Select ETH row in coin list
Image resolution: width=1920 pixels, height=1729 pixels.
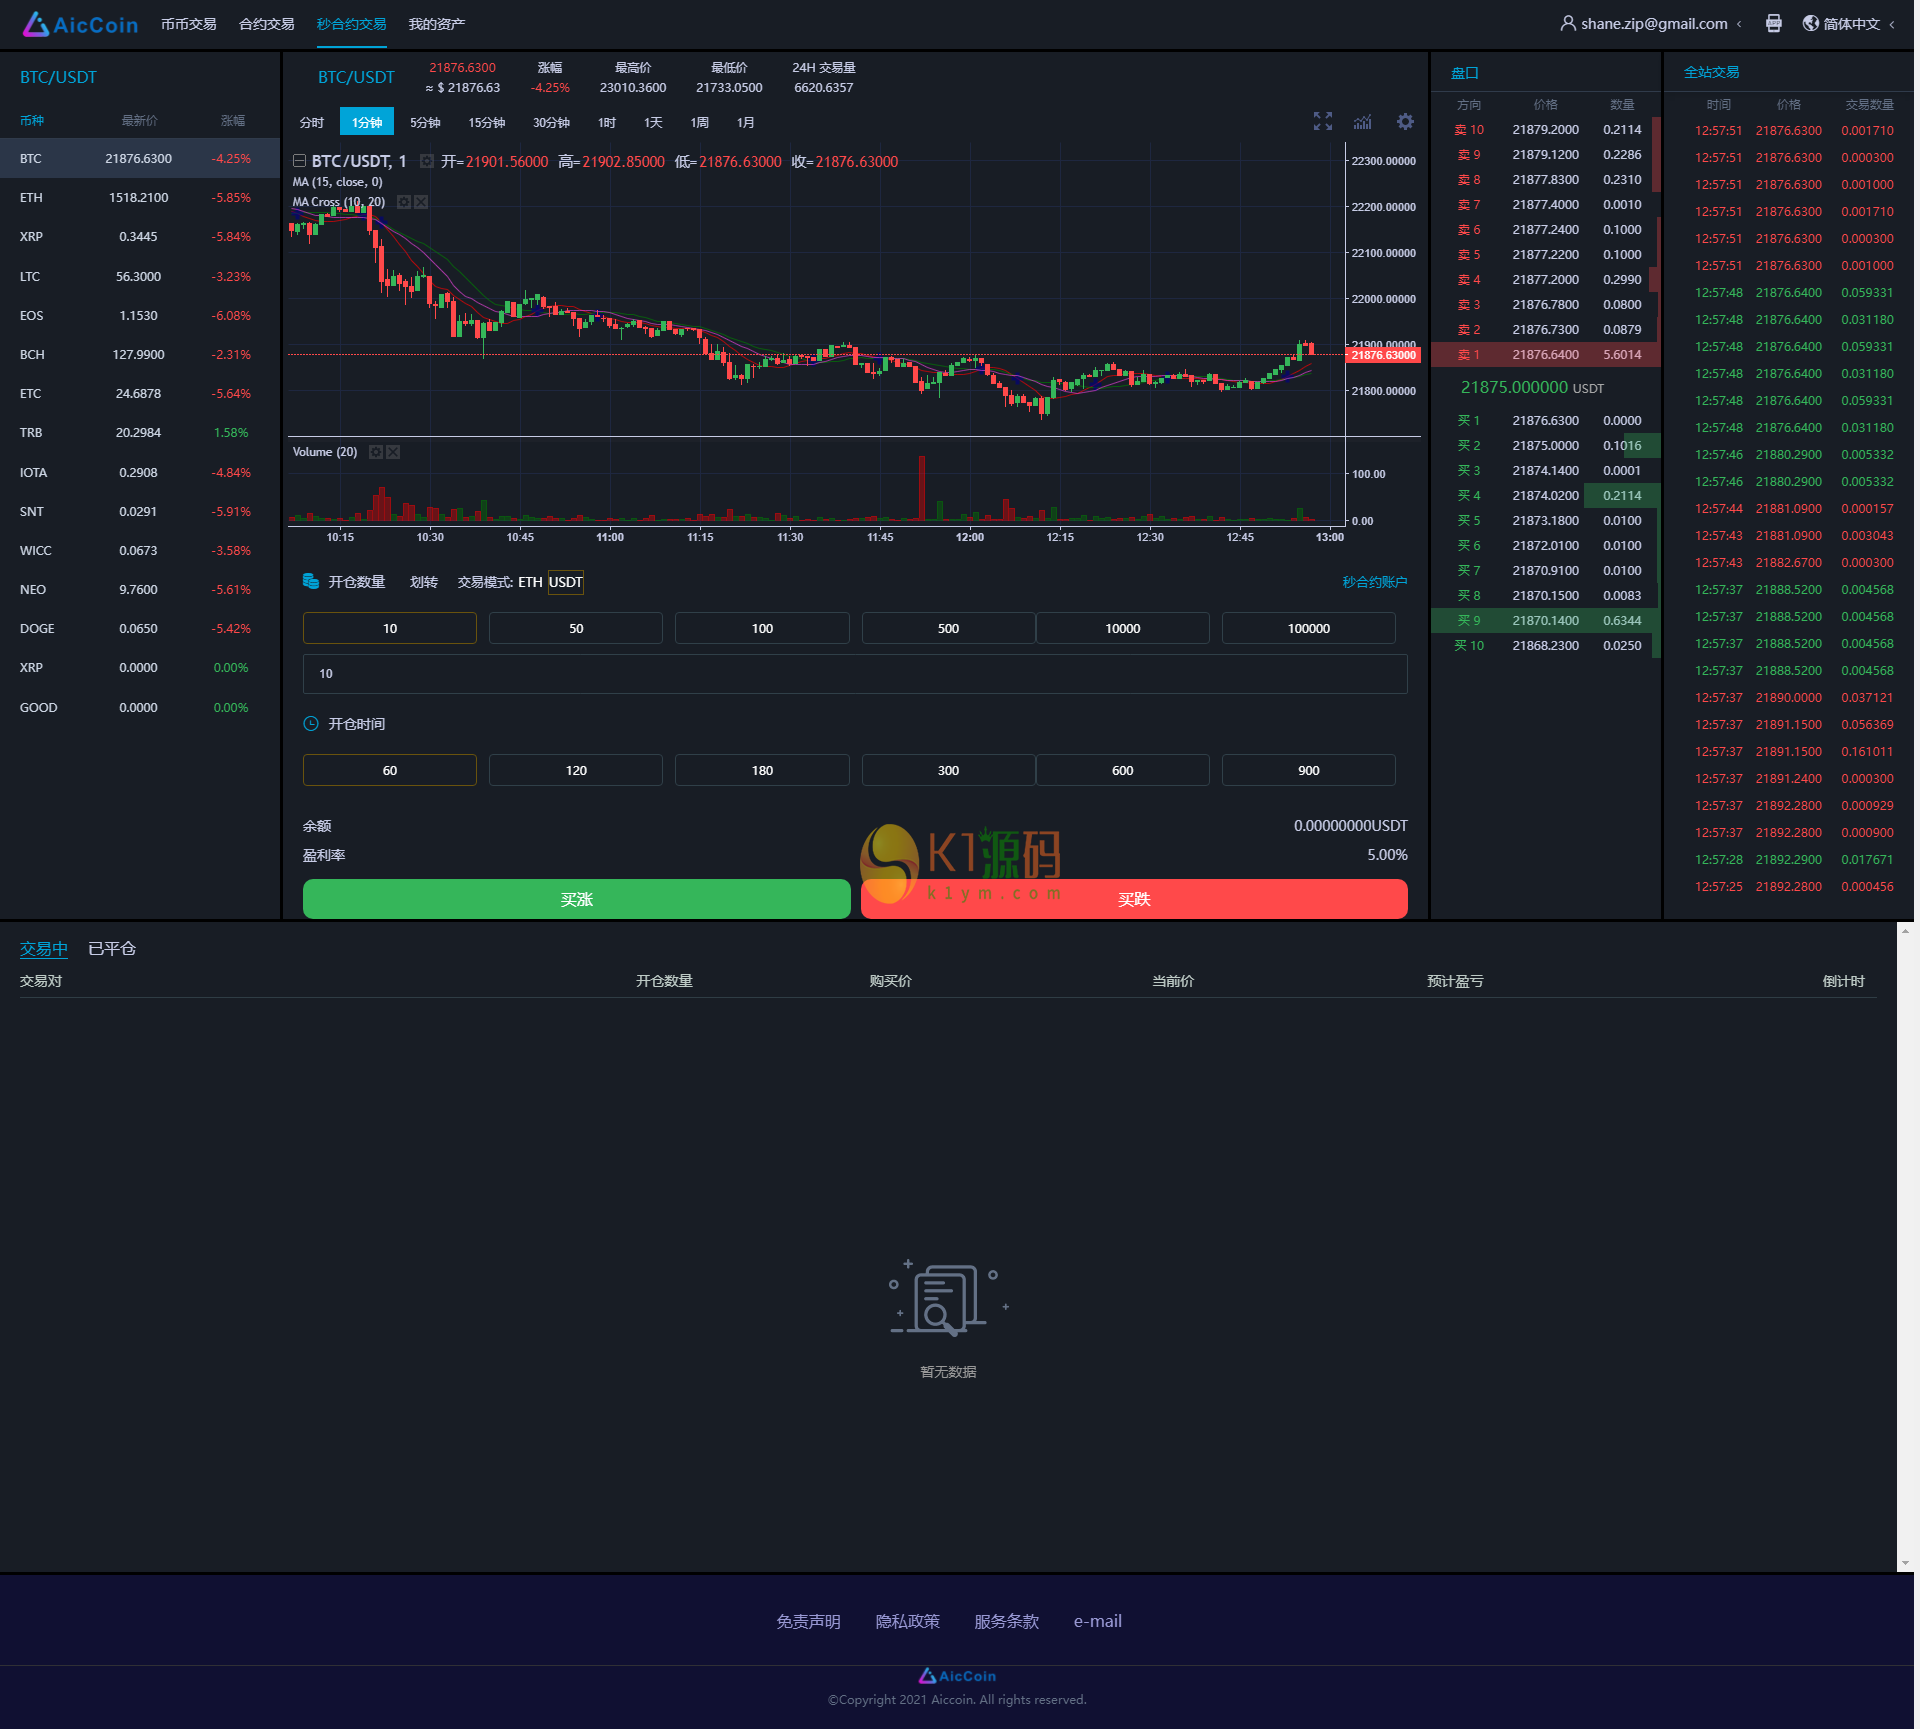[x=139, y=198]
